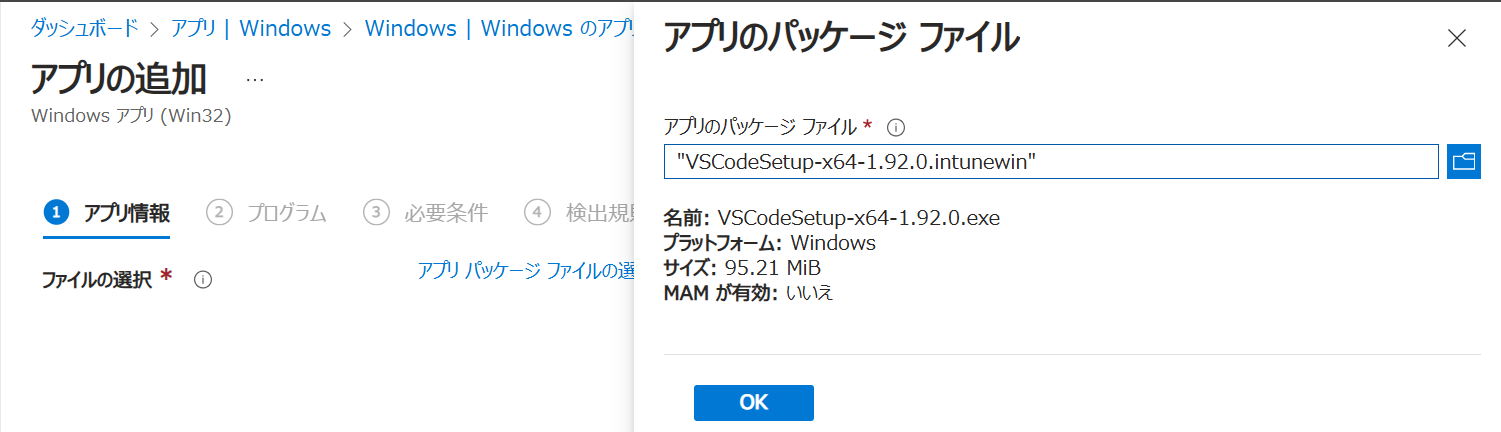
Task: Click the VSCodeSetup-x64-1.92.0.exe name text
Action: tap(859, 218)
